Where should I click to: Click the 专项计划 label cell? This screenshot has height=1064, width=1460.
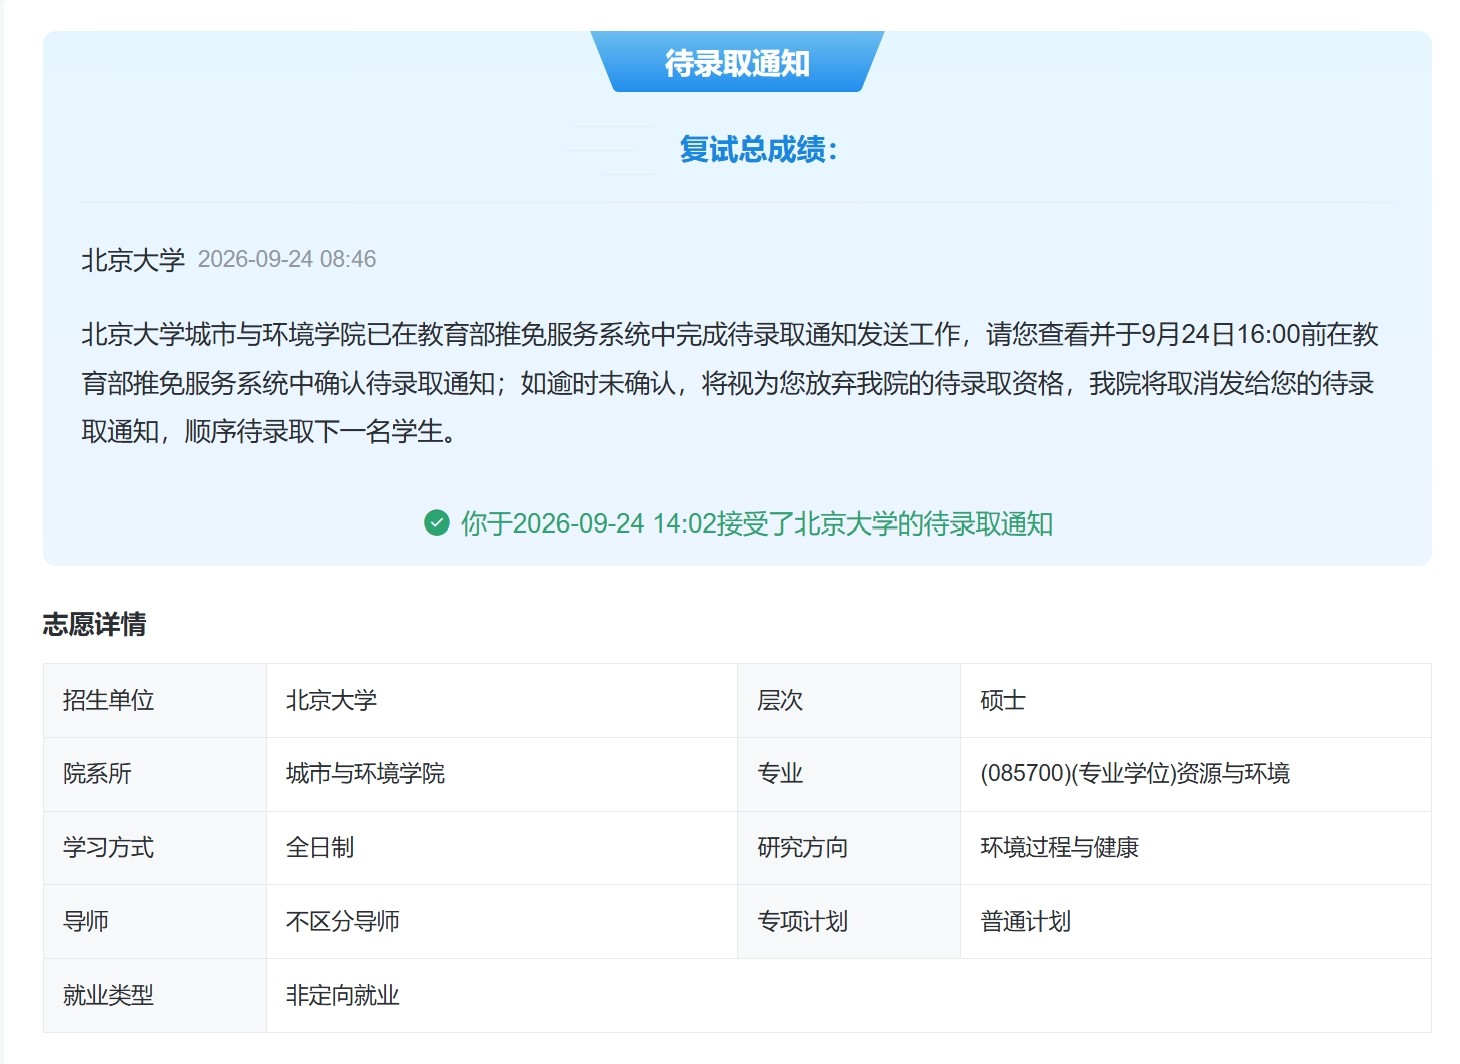[x=849, y=922]
